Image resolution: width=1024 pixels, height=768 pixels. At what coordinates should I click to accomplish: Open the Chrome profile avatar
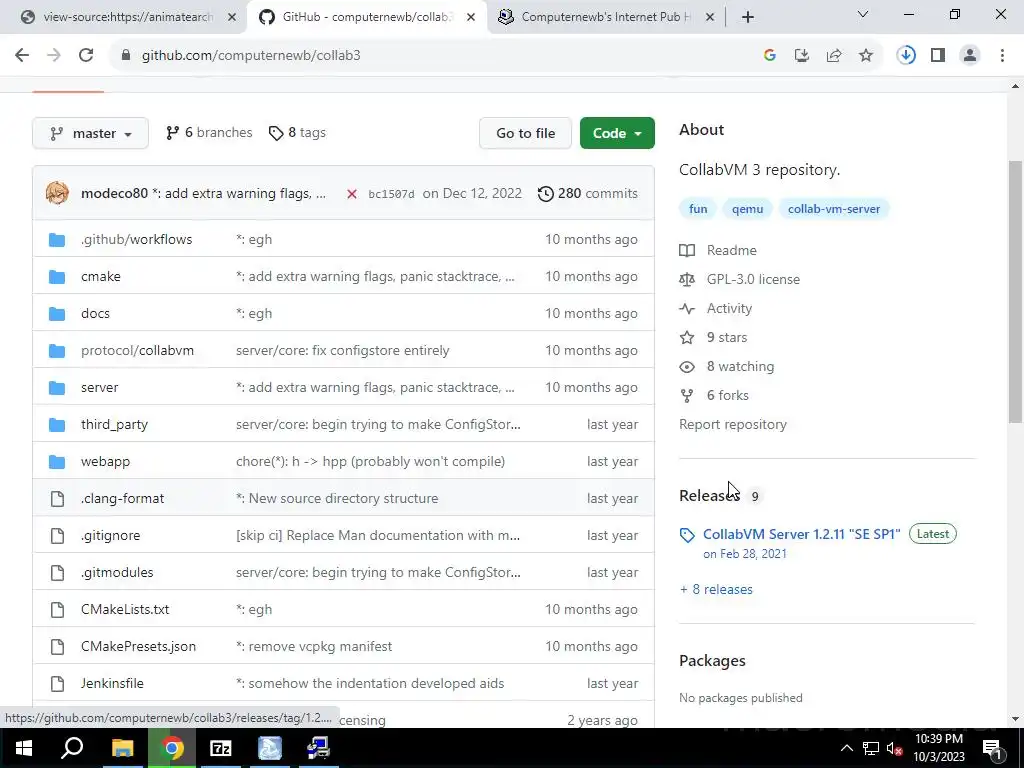(970, 56)
